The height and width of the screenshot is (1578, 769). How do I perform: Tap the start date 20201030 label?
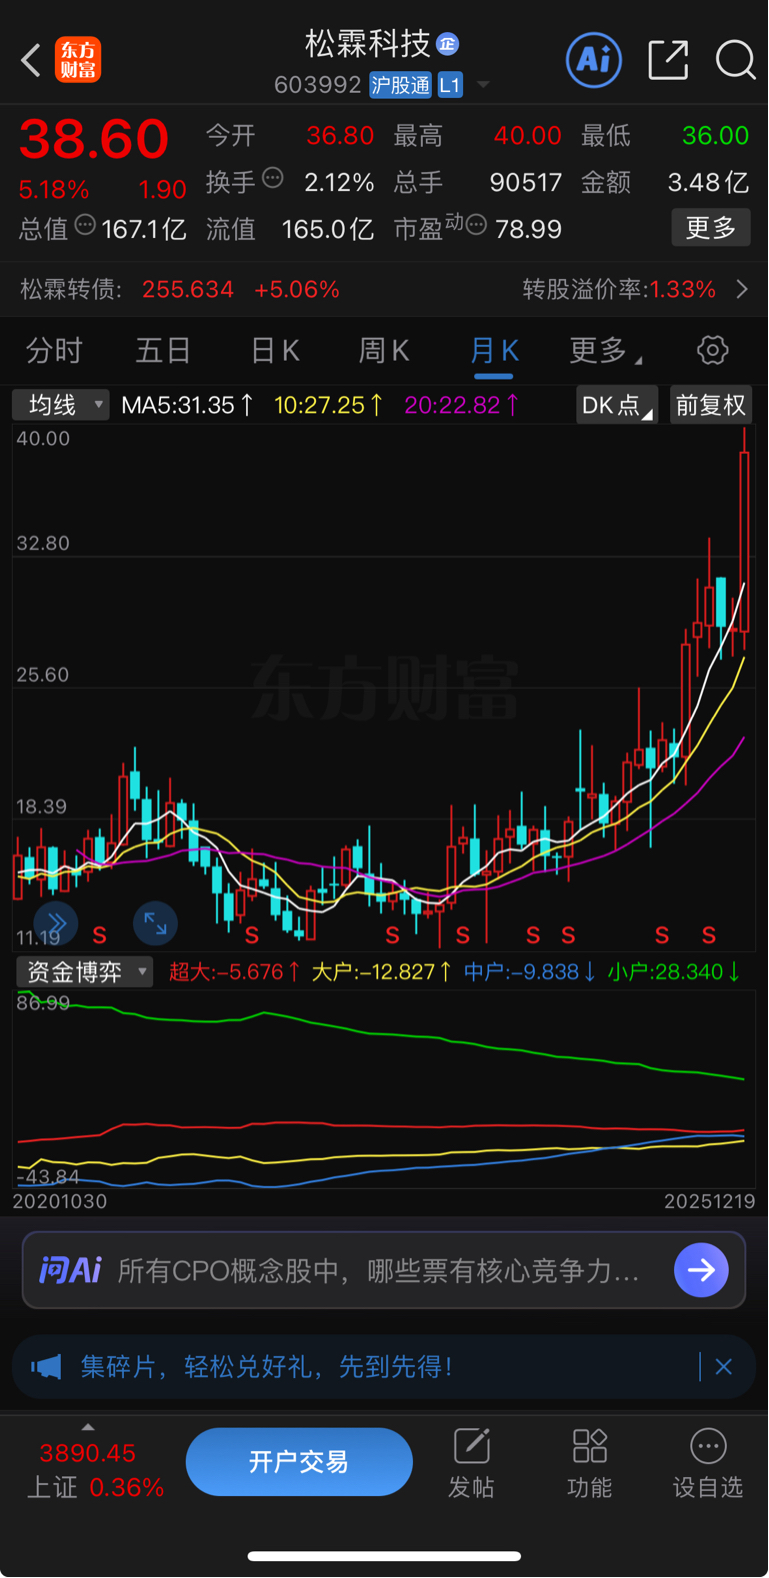click(60, 1201)
